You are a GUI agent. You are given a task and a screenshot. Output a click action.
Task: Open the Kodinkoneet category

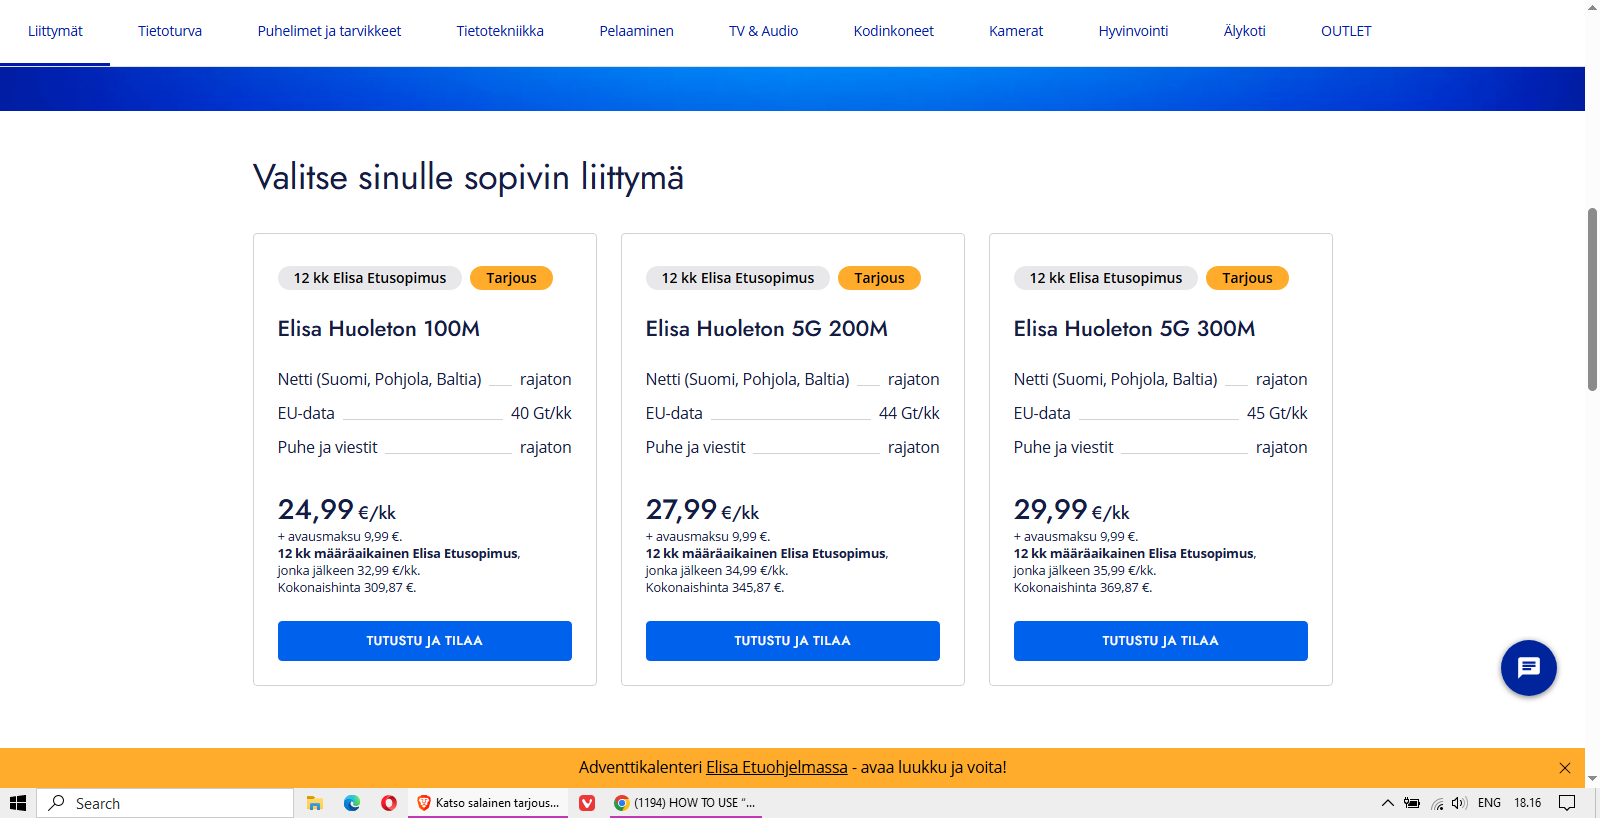(893, 31)
